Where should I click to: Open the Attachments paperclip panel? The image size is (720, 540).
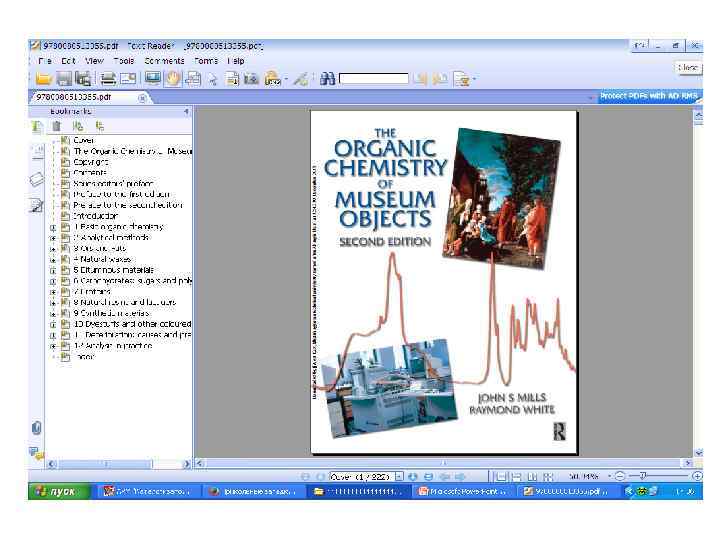pos(36,428)
